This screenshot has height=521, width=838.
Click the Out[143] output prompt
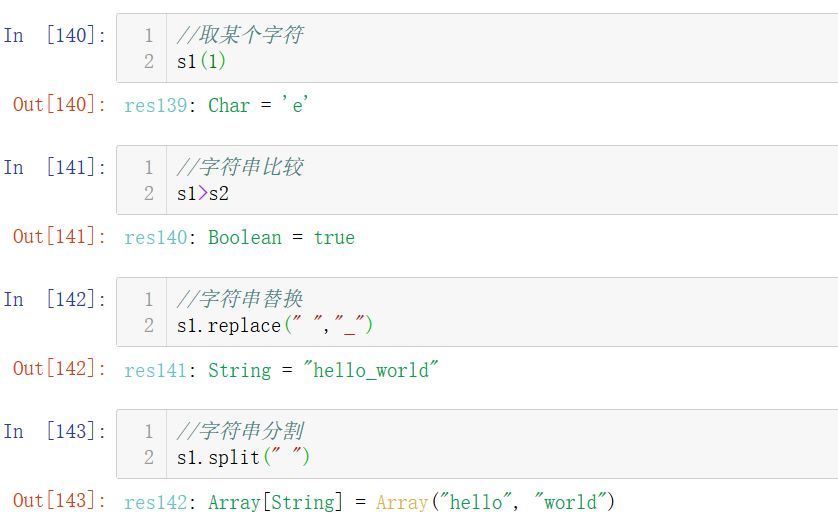[x=58, y=501]
